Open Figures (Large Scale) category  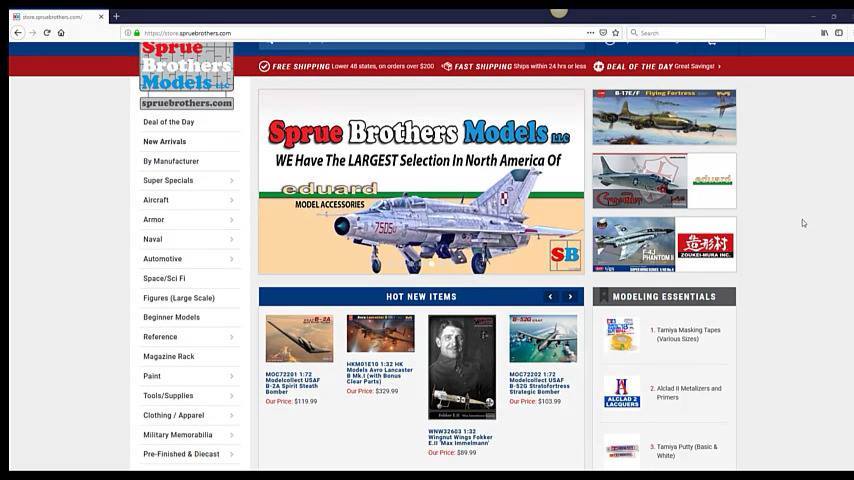pyautogui.click(x=179, y=298)
